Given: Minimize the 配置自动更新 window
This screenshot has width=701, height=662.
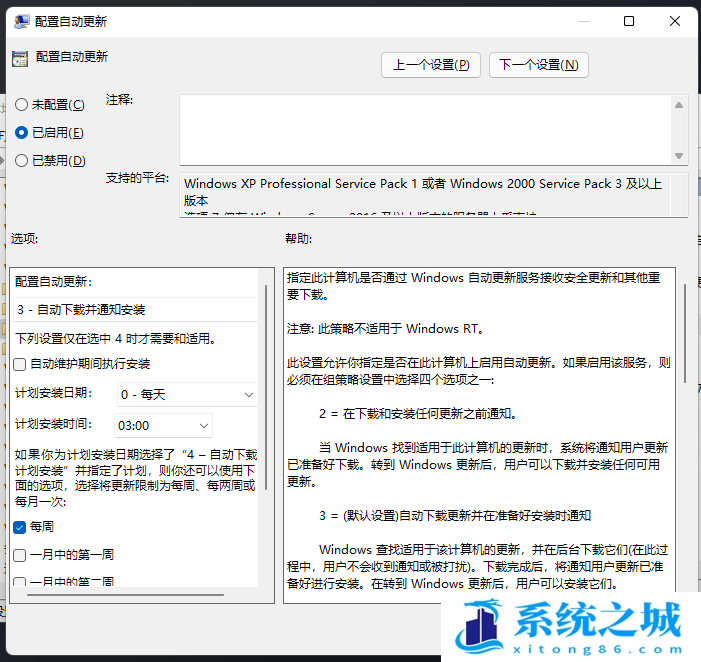Looking at the screenshot, I should point(583,21).
